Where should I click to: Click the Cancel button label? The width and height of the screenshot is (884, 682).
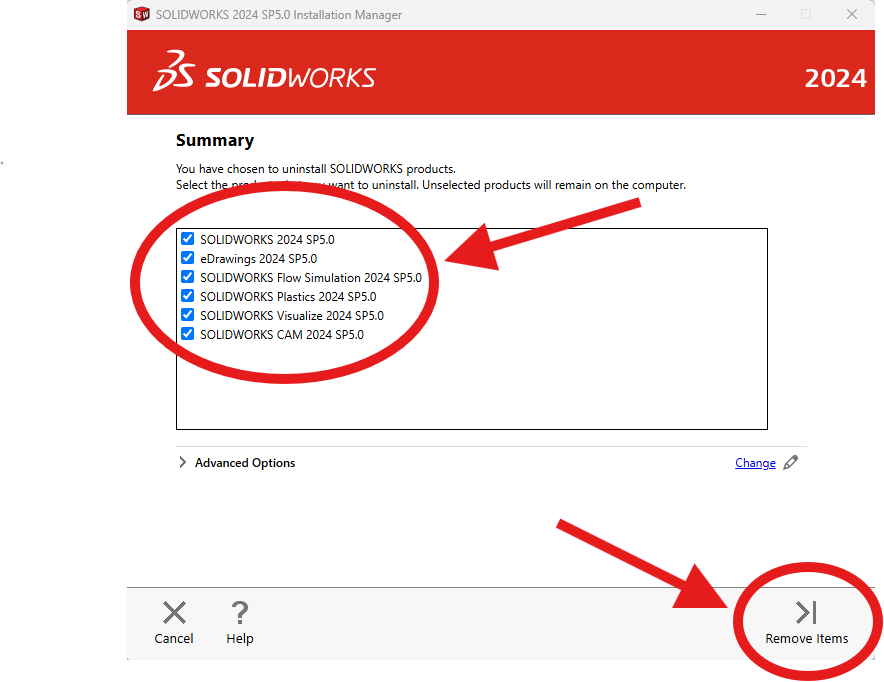174,639
